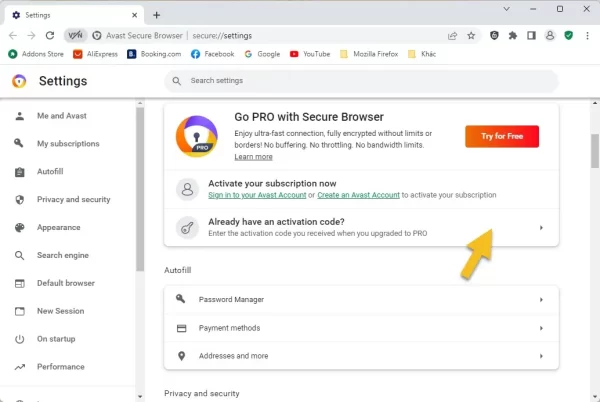The width and height of the screenshot is (600, 402).
Task: Follow the Learn more link
Action: [253, 157]
